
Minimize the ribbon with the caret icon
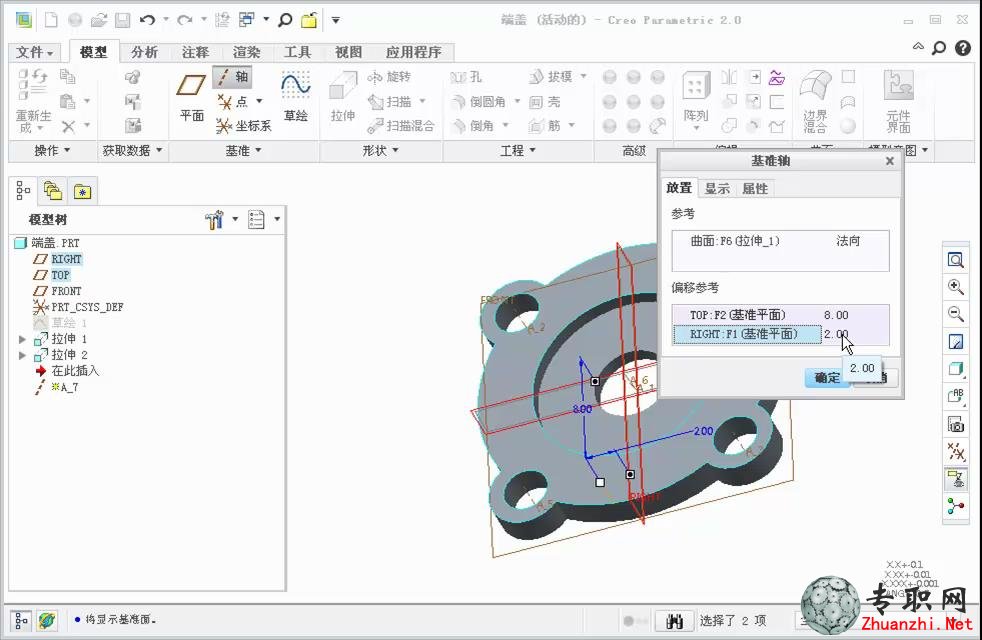tap(917, 46)
